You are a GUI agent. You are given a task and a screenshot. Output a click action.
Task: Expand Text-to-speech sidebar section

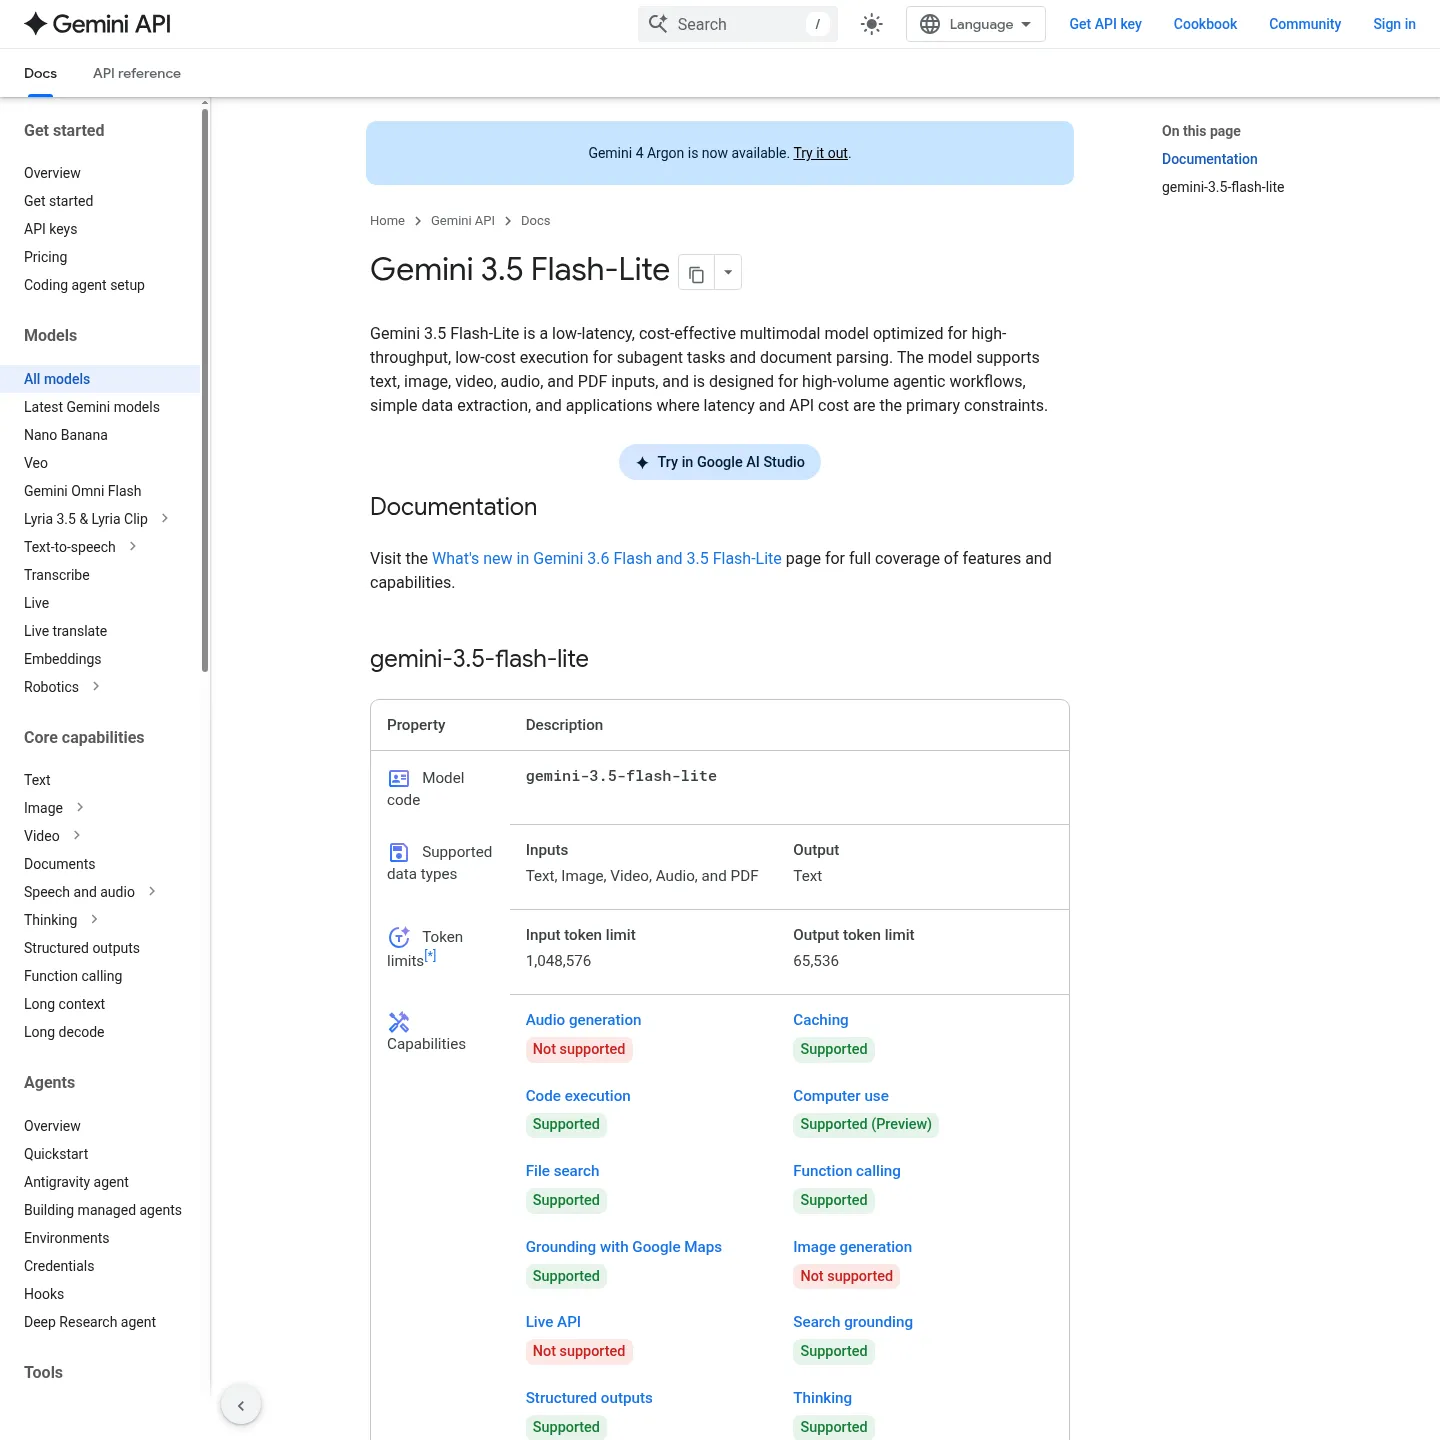click(133, 546)
